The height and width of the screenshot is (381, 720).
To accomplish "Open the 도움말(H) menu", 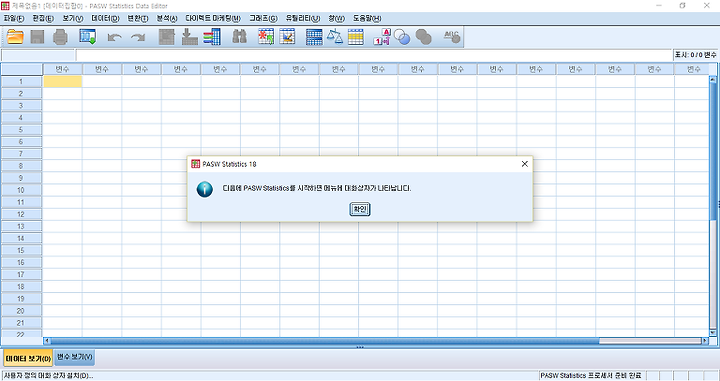I will (367, 18).
